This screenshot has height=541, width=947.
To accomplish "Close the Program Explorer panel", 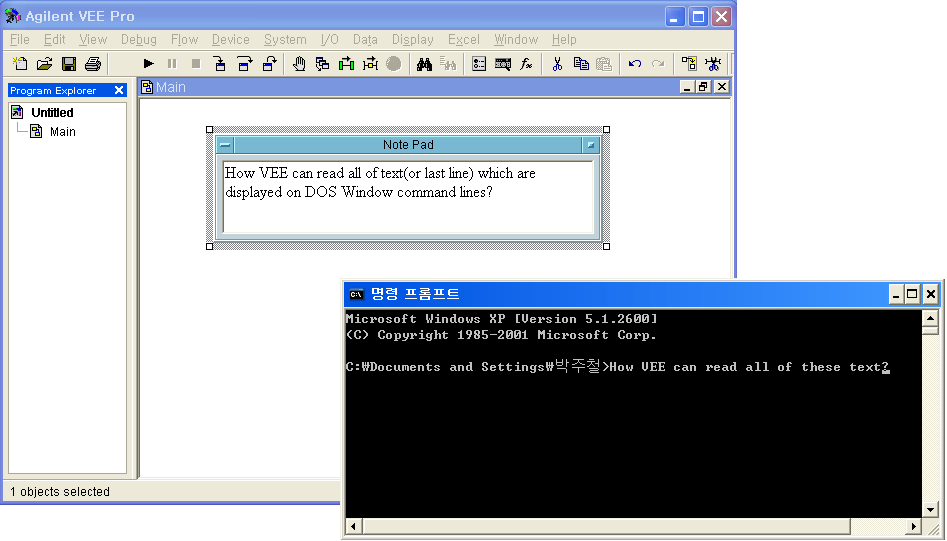I will pyautogui.click(x=119, y=91).
